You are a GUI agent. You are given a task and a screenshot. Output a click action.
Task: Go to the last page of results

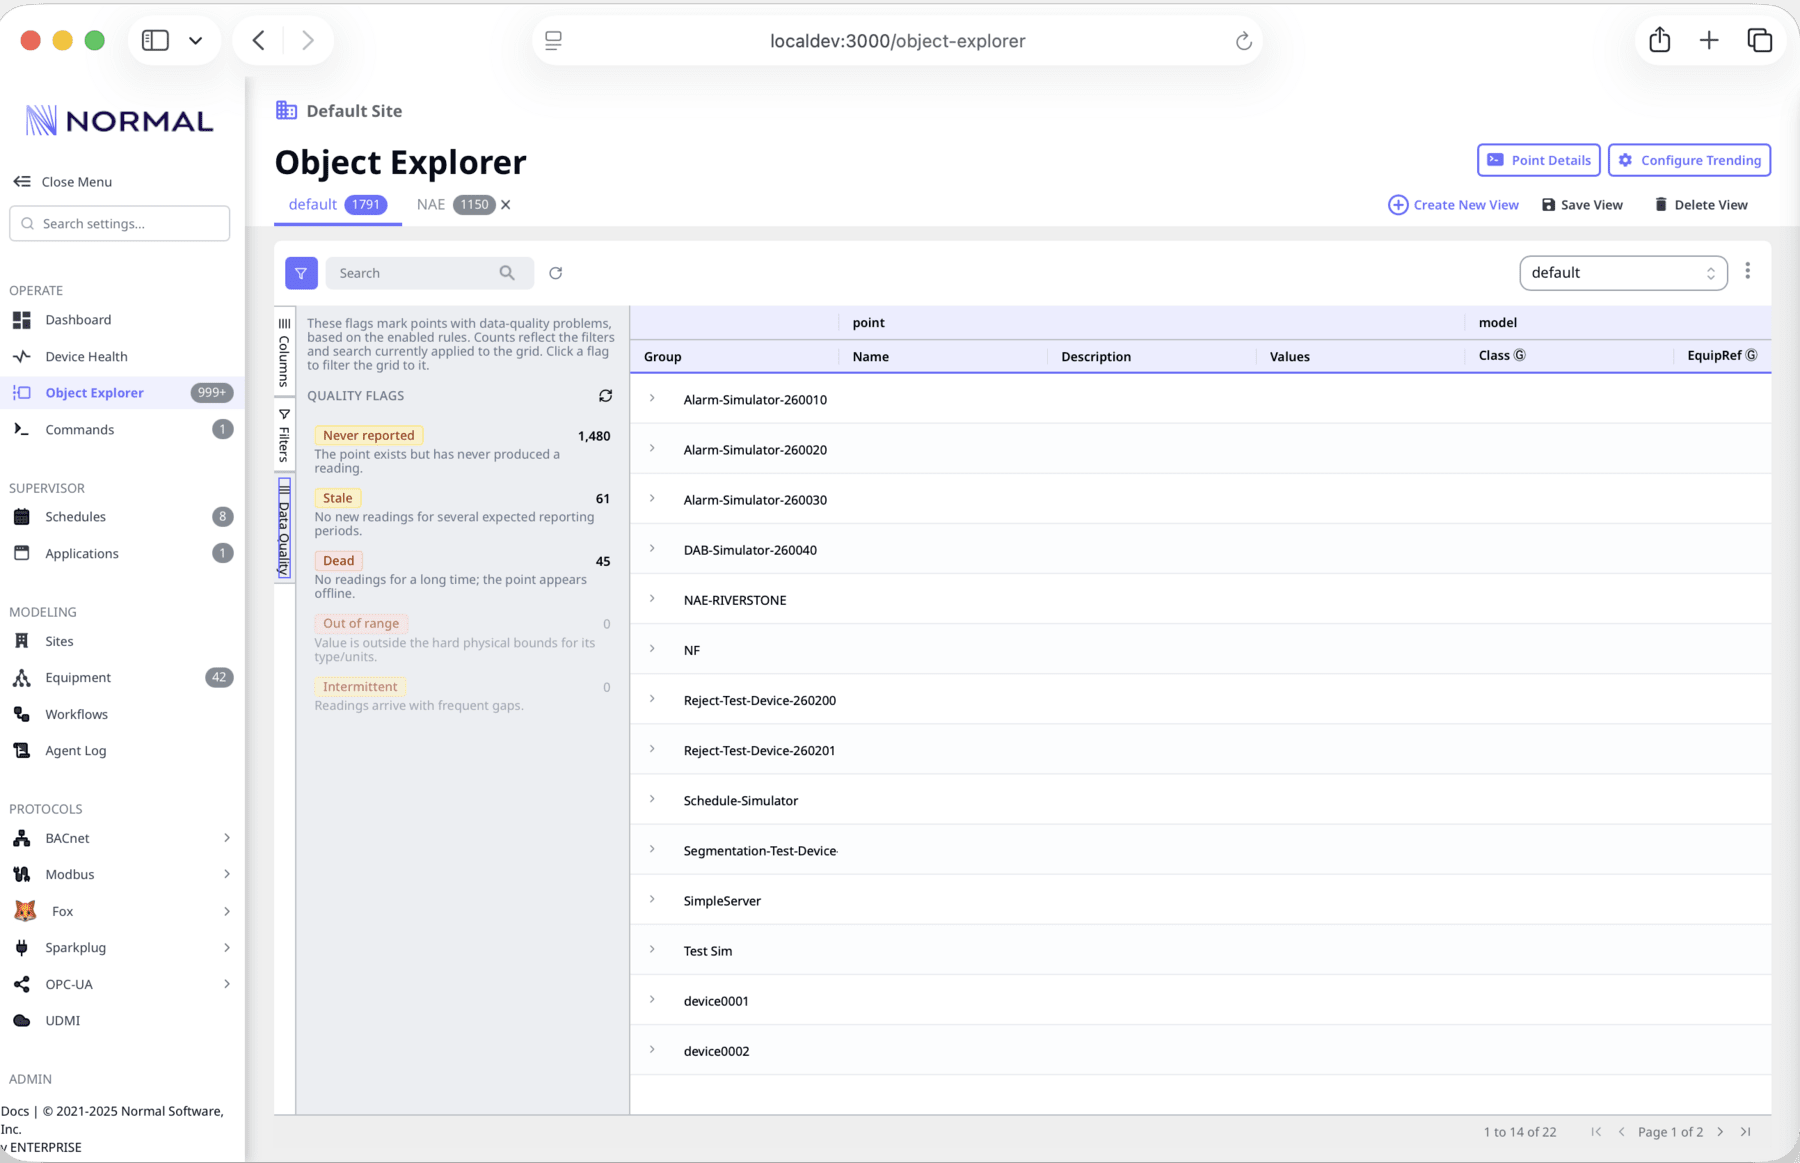coord(1746,1132)
